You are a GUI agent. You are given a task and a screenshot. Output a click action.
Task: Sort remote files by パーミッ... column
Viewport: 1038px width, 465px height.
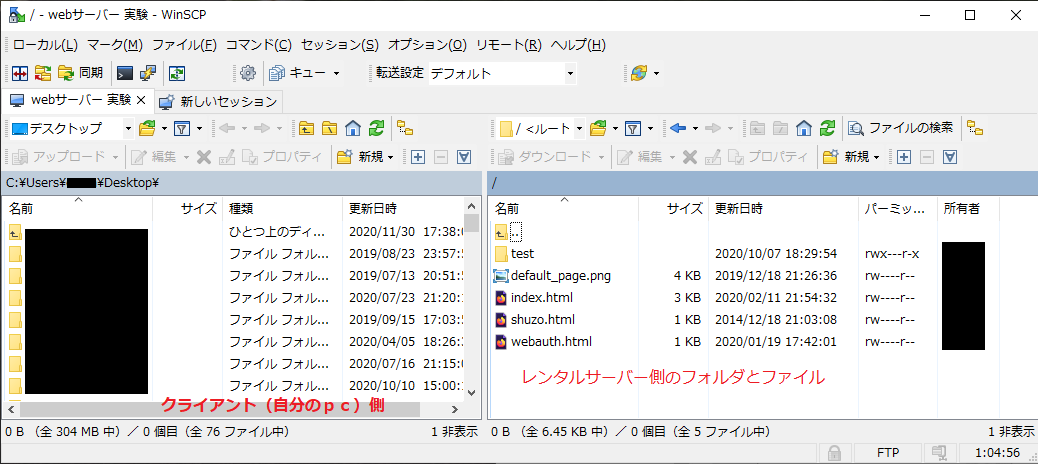pos(897,209)
